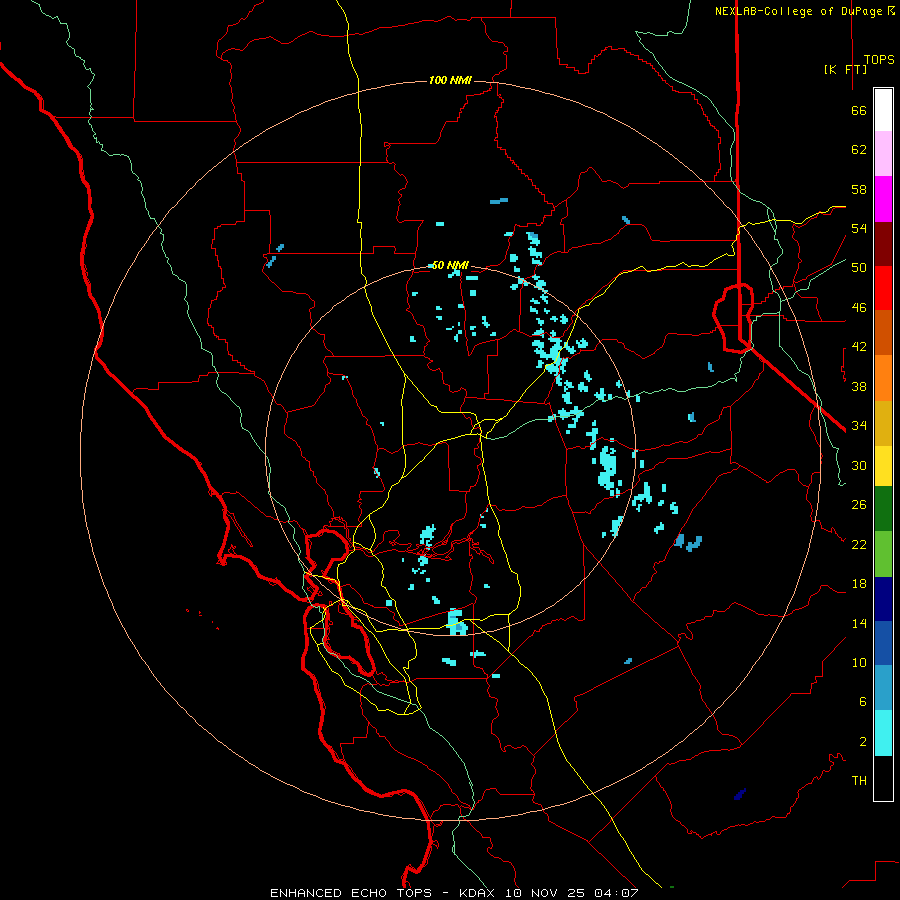This screenshot has height=900, width=900.
Task: Click the "ENHANCED ECHO TOPS" product title
Action: [x=351, y=893]
